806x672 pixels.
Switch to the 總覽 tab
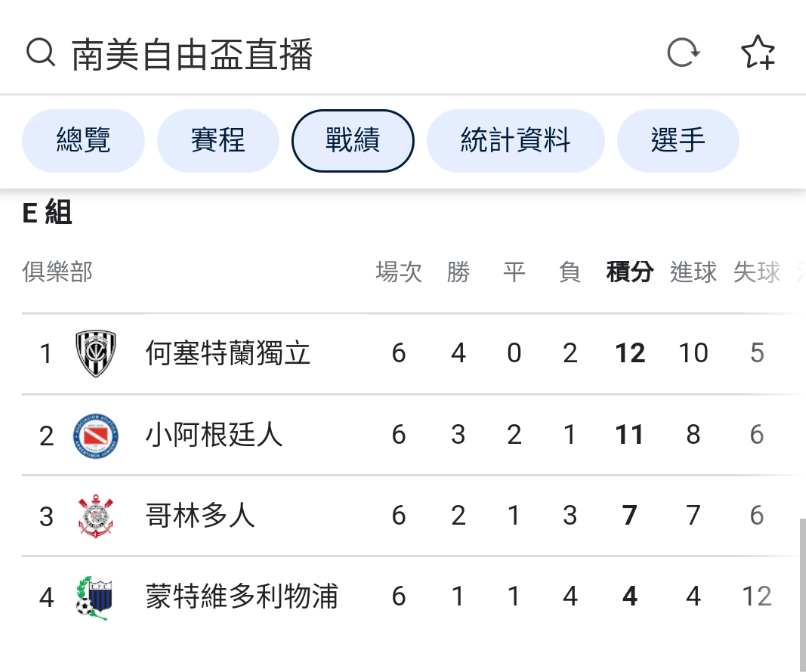point(83,141)
